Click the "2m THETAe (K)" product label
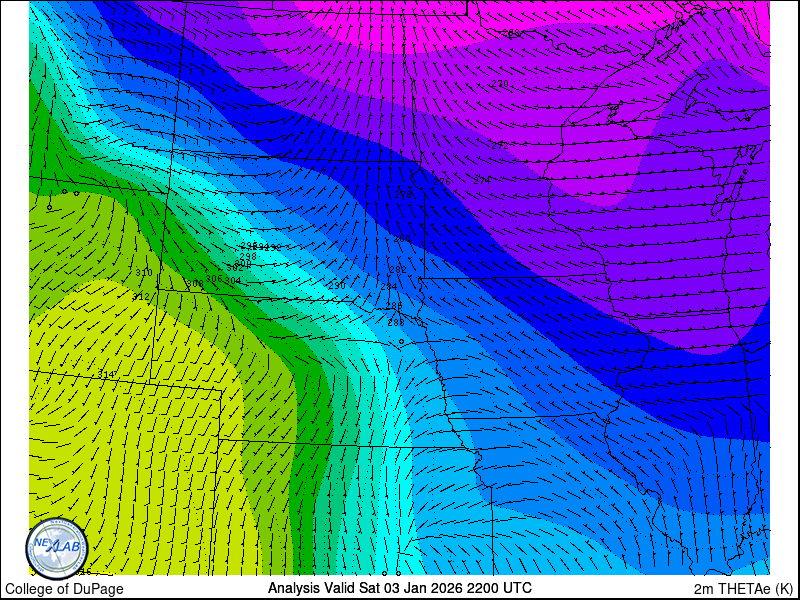The width and height of the screenshot is (800, 600). click(x=744, y=589)
